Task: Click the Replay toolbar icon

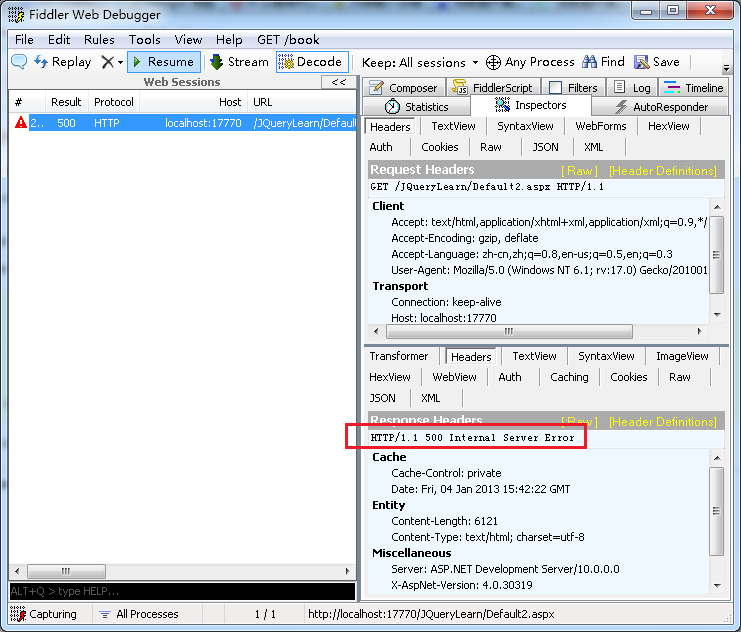Action: click(x=41, y=62)
